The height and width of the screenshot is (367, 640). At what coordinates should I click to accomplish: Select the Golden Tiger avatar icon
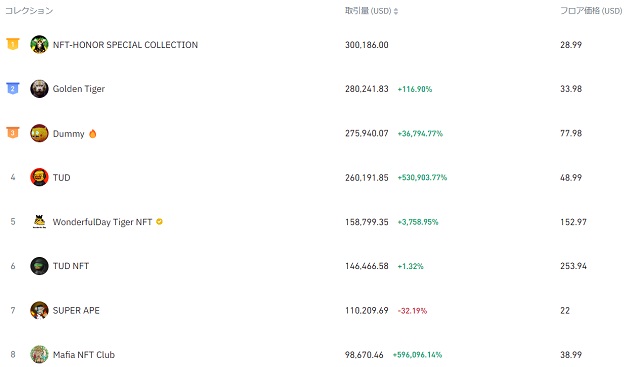click(x=39, y=89)
